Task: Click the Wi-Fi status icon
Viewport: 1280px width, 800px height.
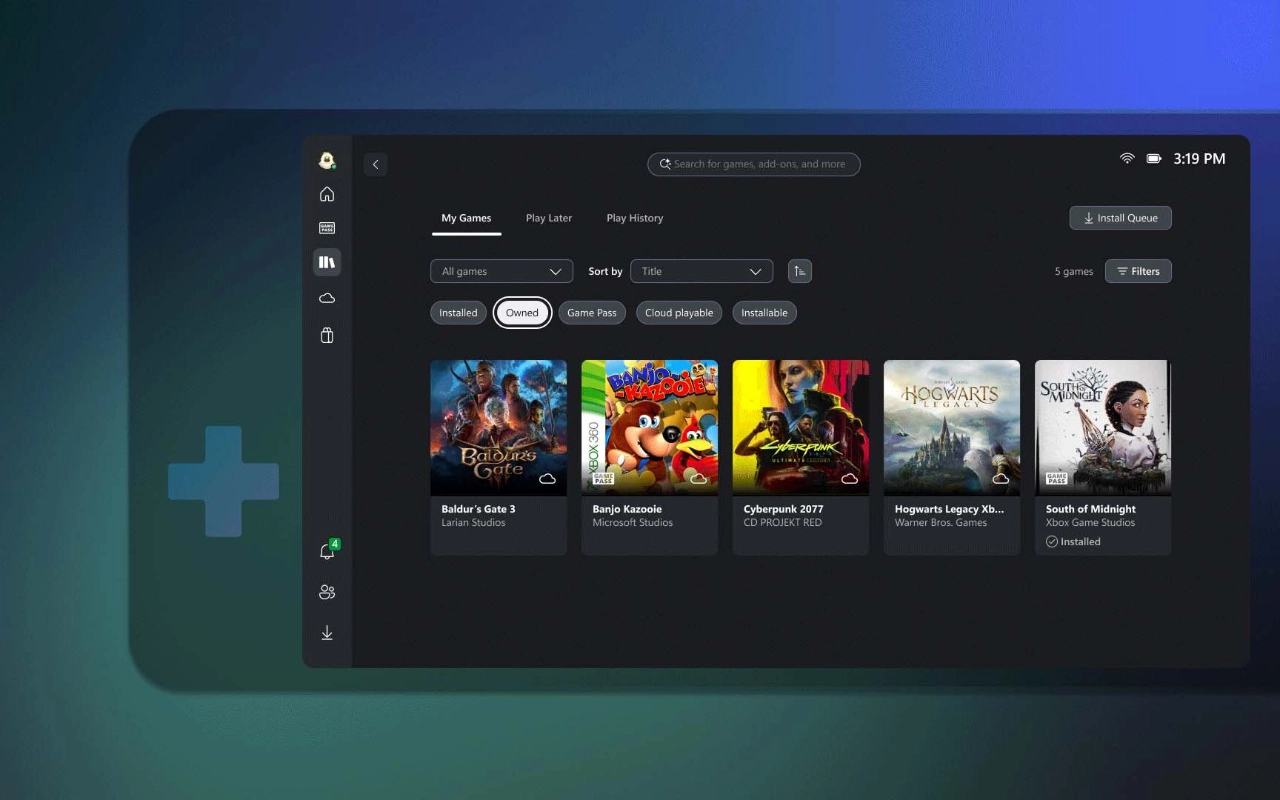Action: click(x=1127, y=159)
